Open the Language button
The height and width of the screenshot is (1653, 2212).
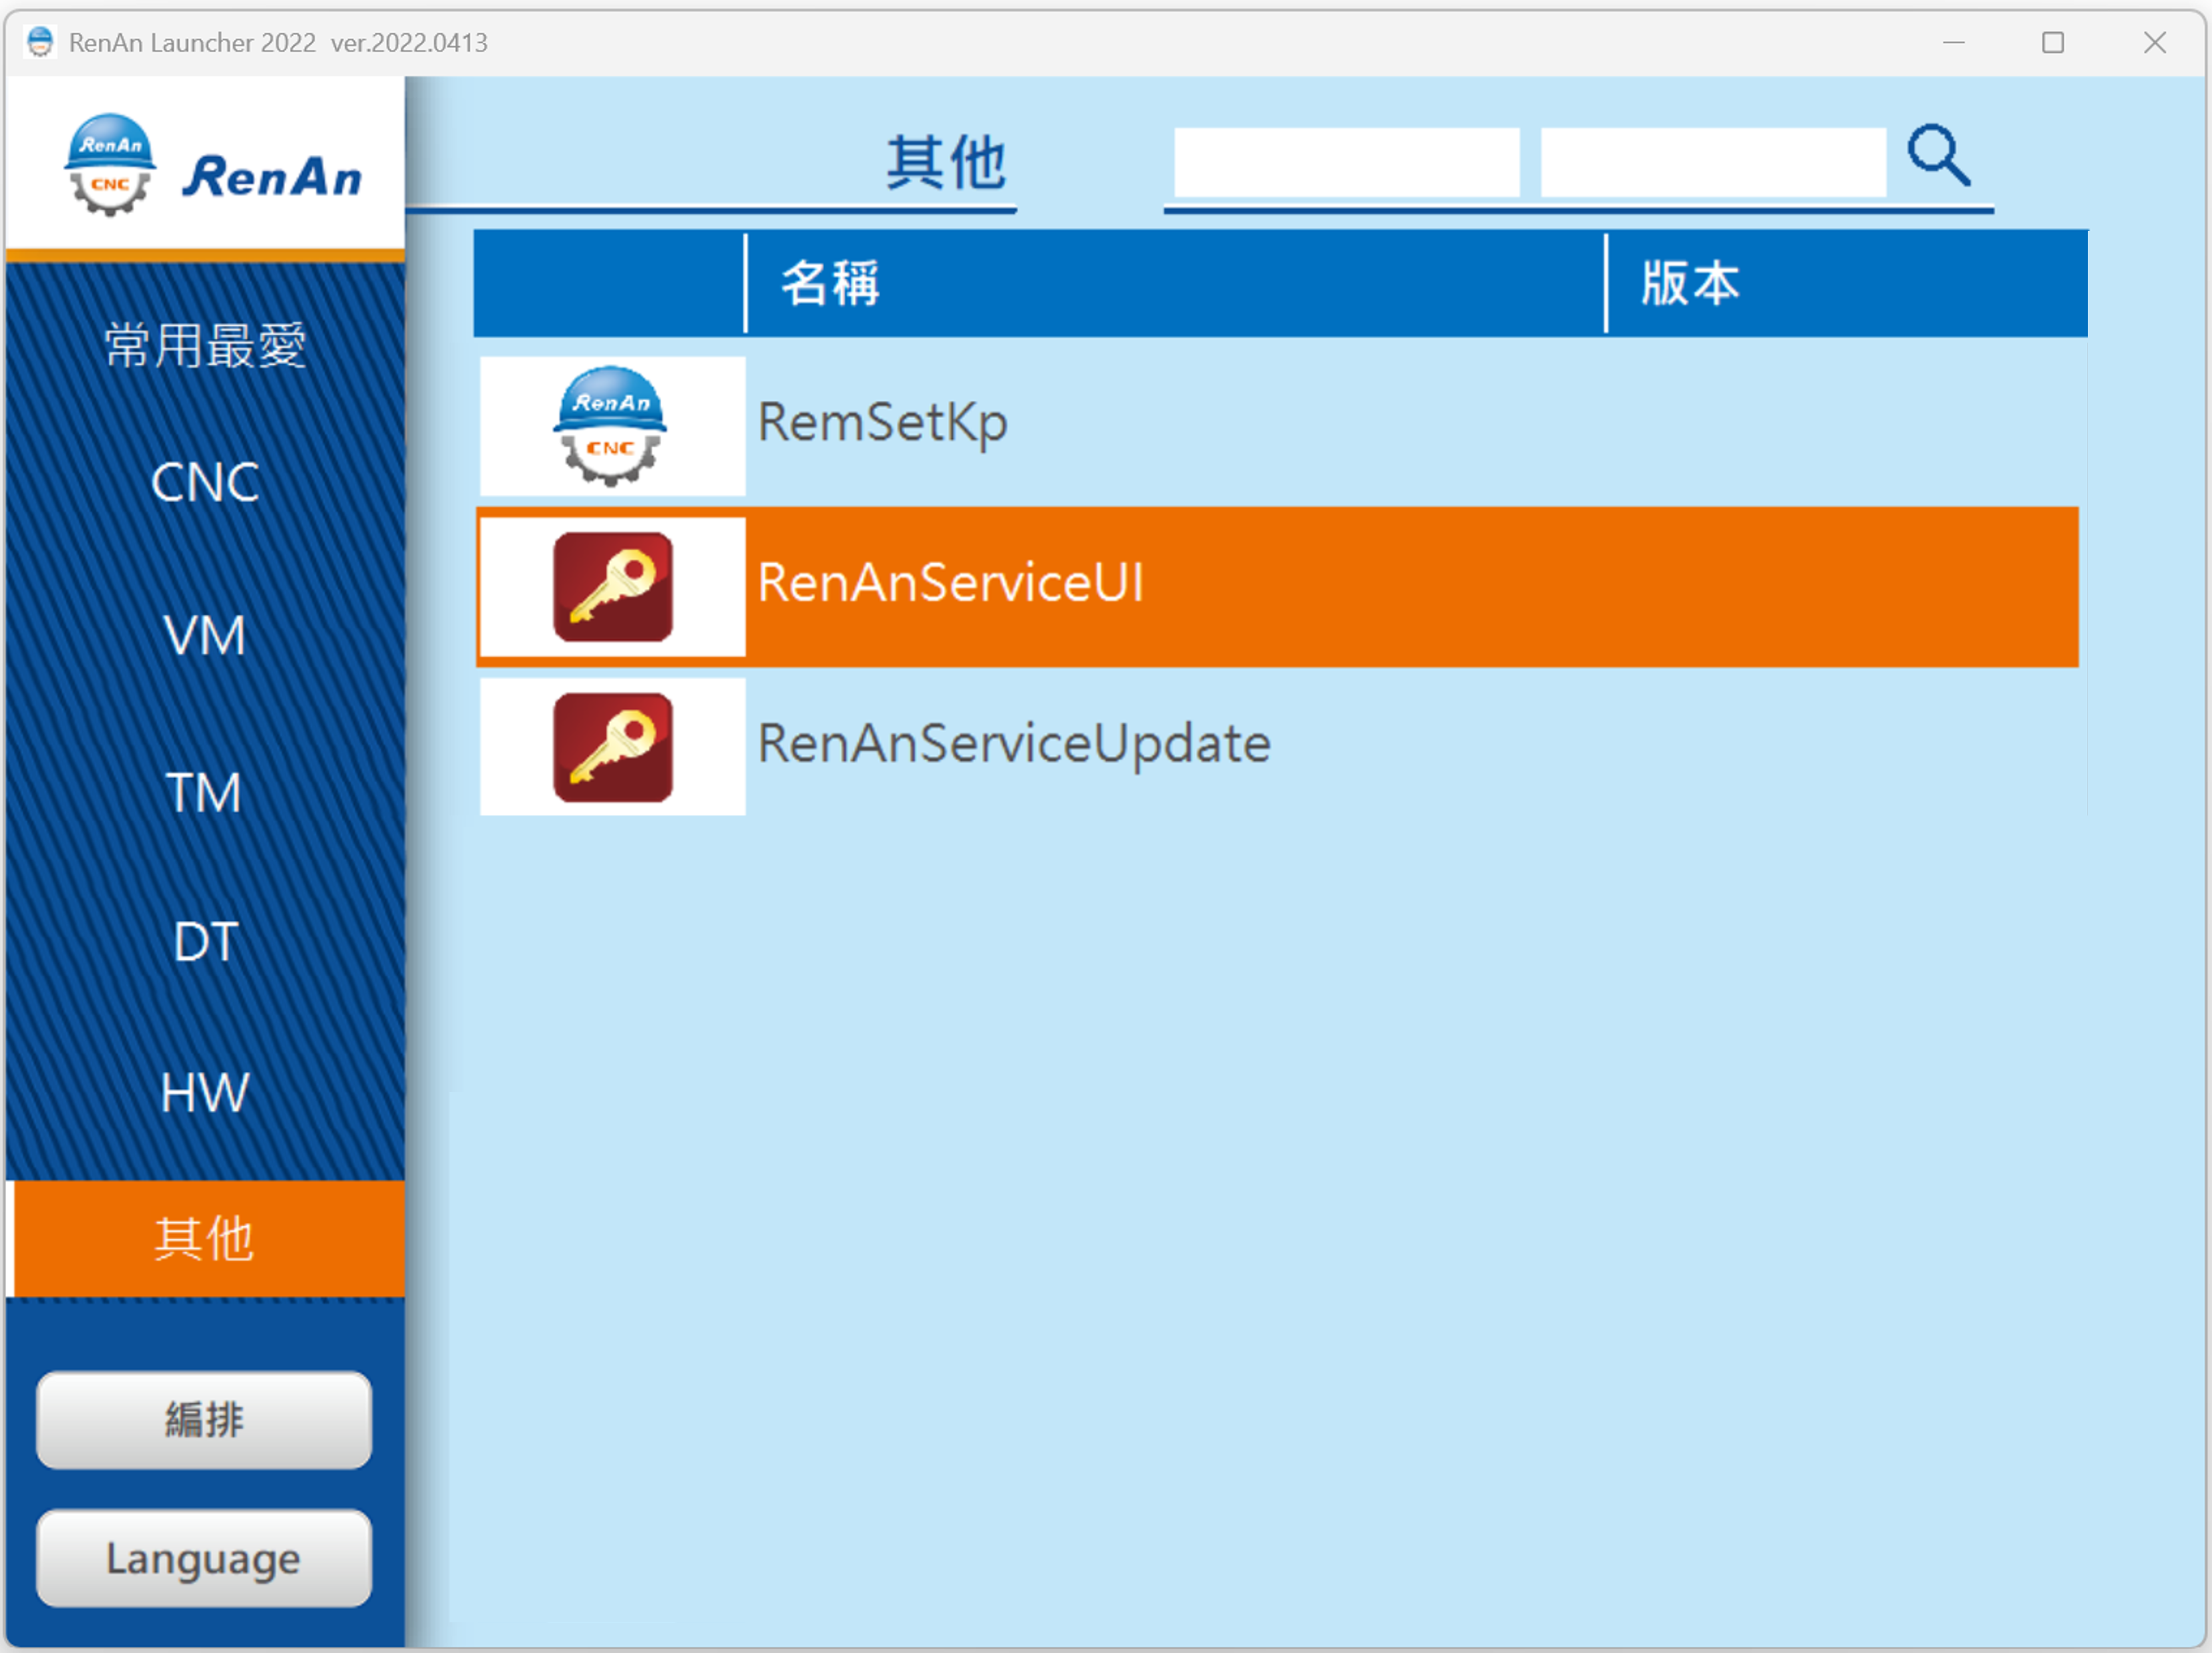pos(204,1558)
